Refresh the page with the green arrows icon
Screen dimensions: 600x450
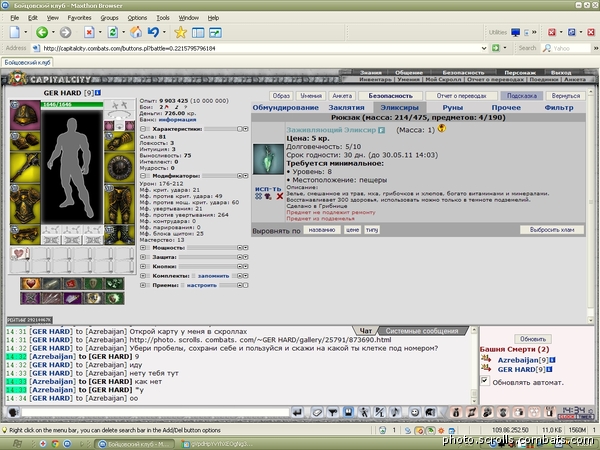[112, 33]
